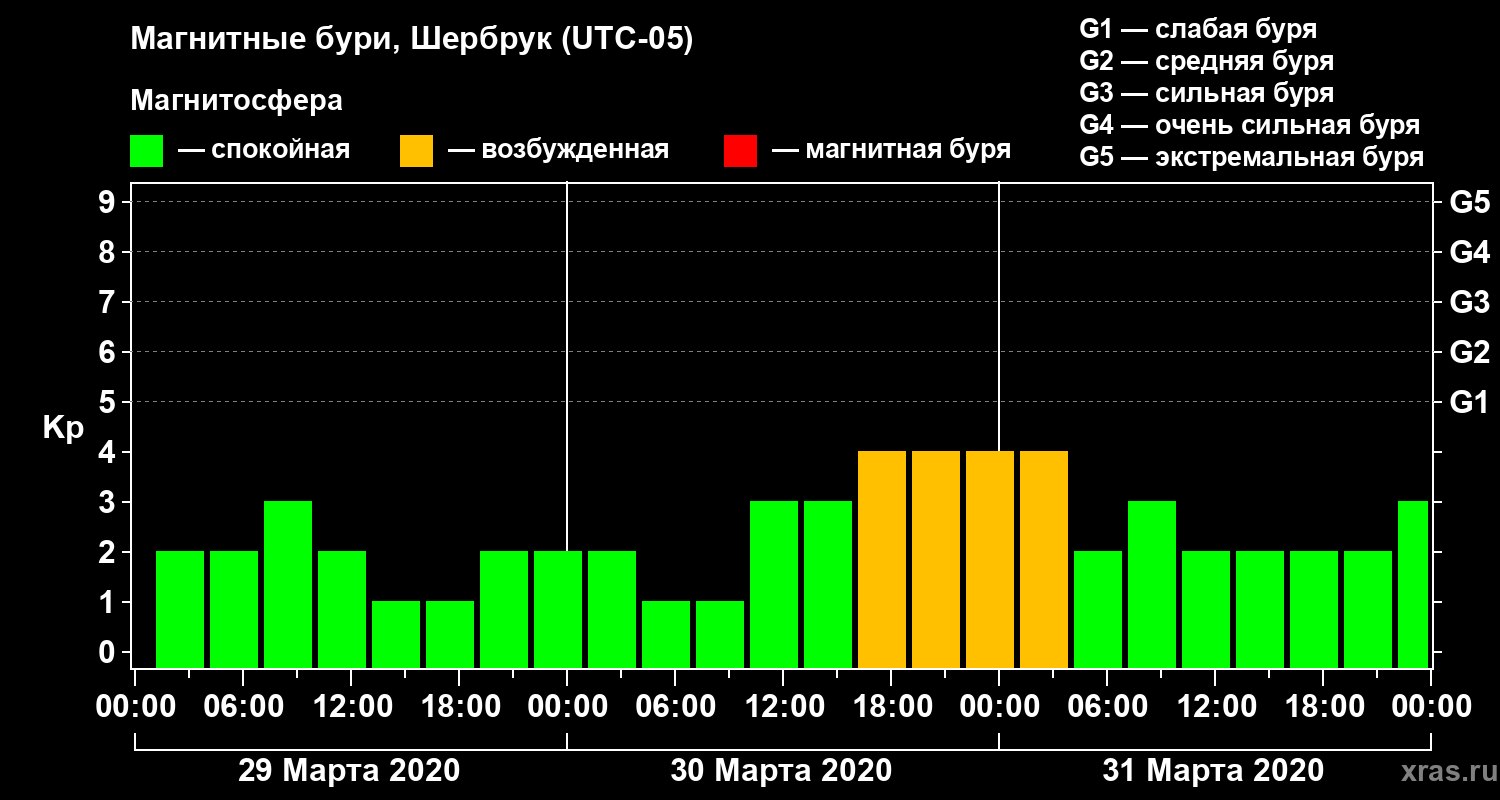Click the 'G1 — слабая буря' legend entry
This screenshot has height=800, width=1500.
pyautogui.click(x=1198, y=29)
